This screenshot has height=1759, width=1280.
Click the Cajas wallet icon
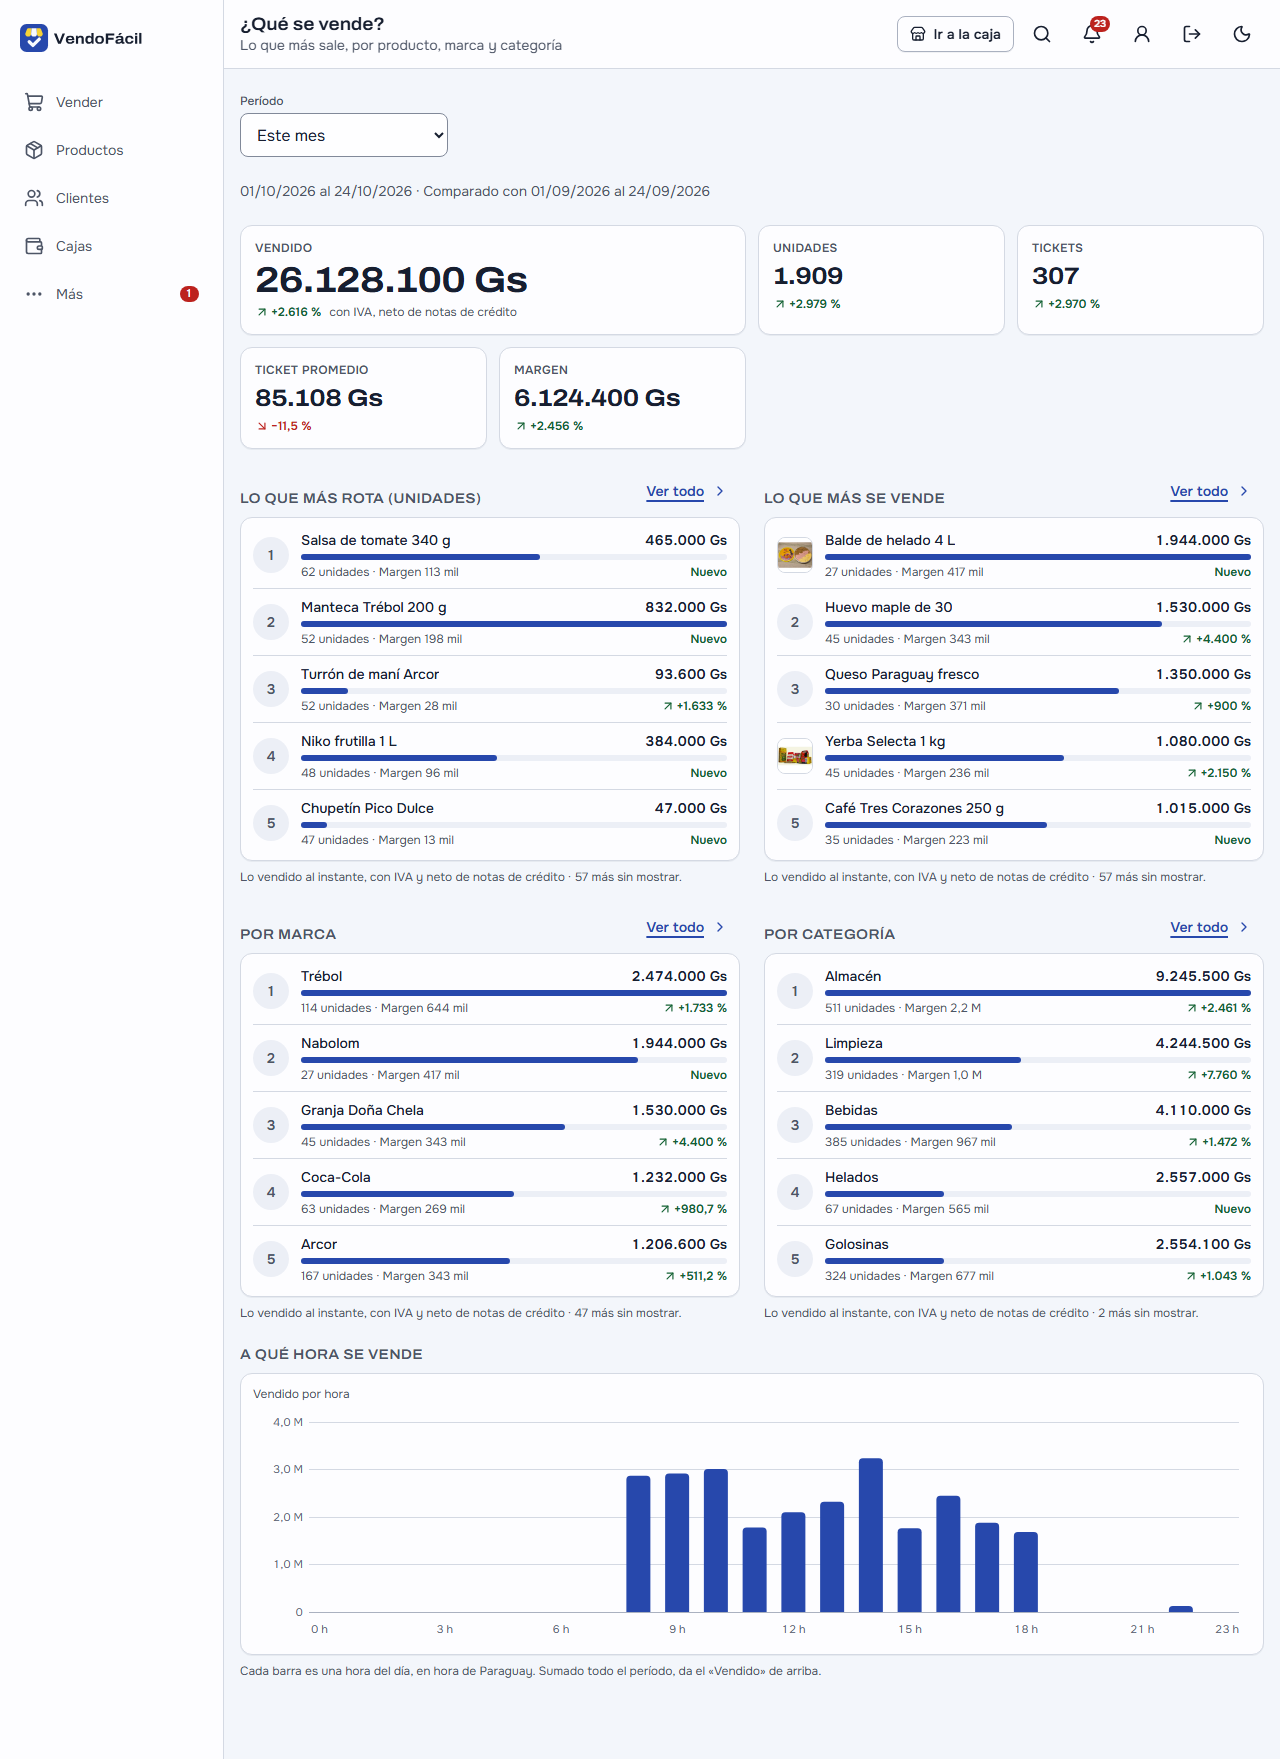tap(34, 246)
